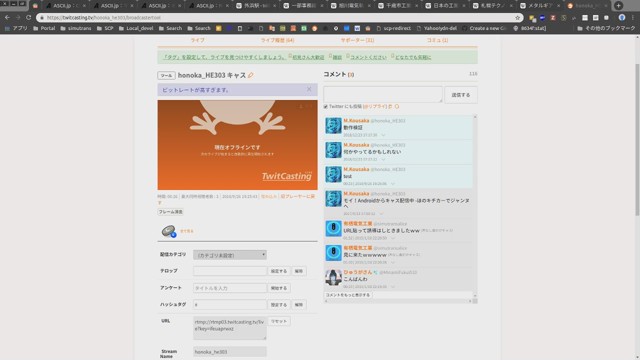Screen dimensions: 640x360
Task: Click the ツール button beside the title
Action: pyautogui.click(x=166, y=76)
